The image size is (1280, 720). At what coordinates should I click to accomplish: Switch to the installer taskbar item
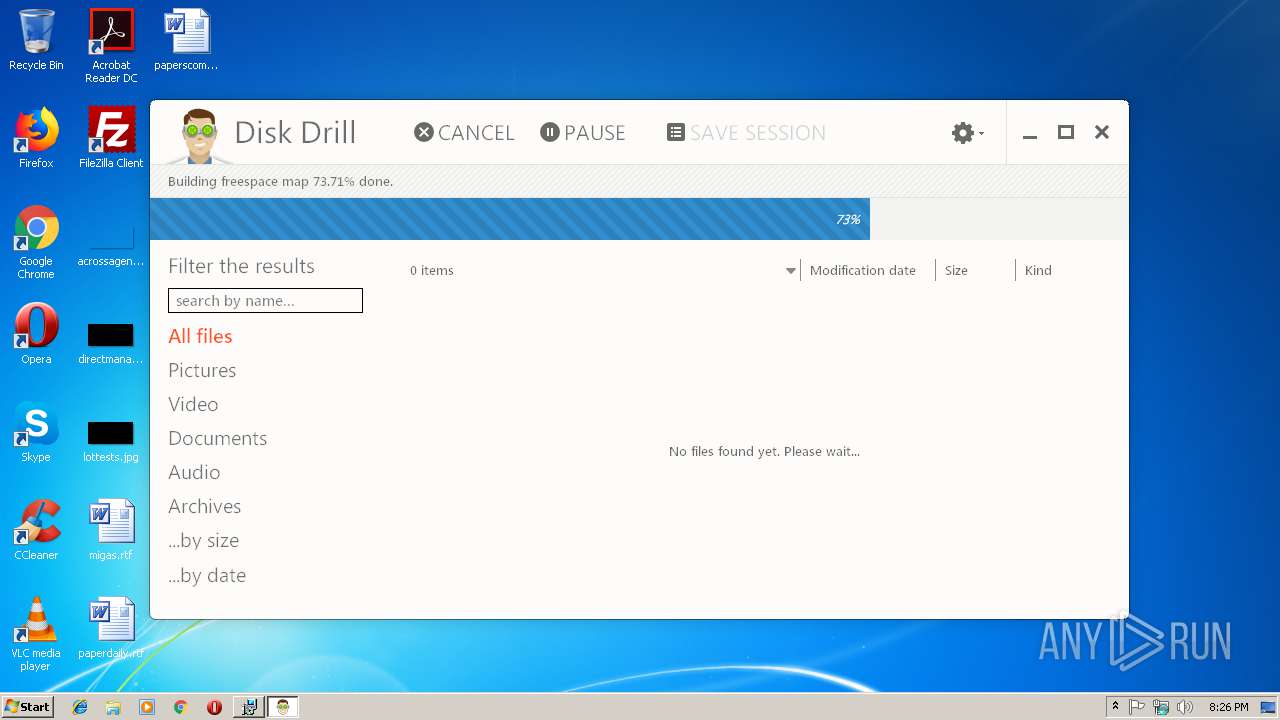tap(249, 707)
